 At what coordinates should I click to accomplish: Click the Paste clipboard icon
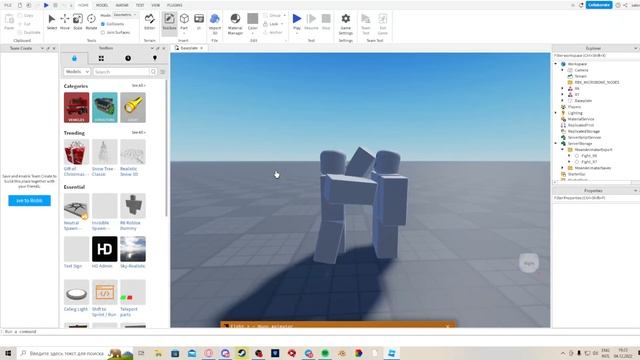(x=9, y=22)
